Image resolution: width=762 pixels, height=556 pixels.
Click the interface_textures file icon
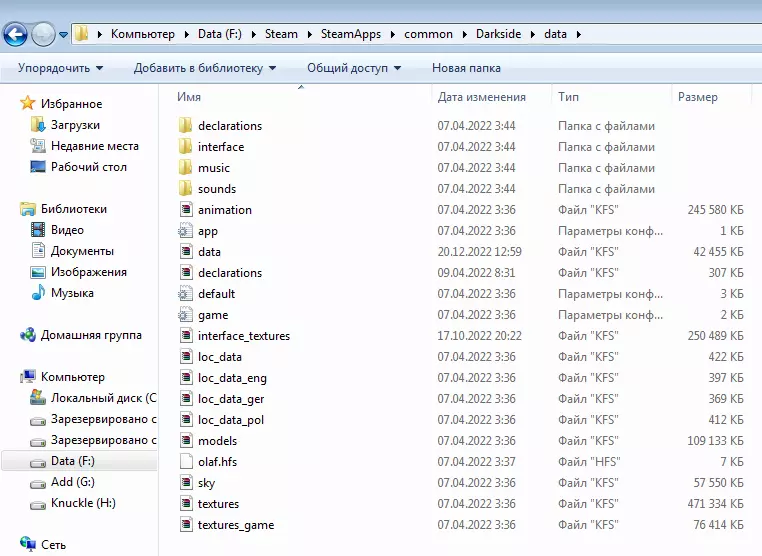(x=186, y=335)
